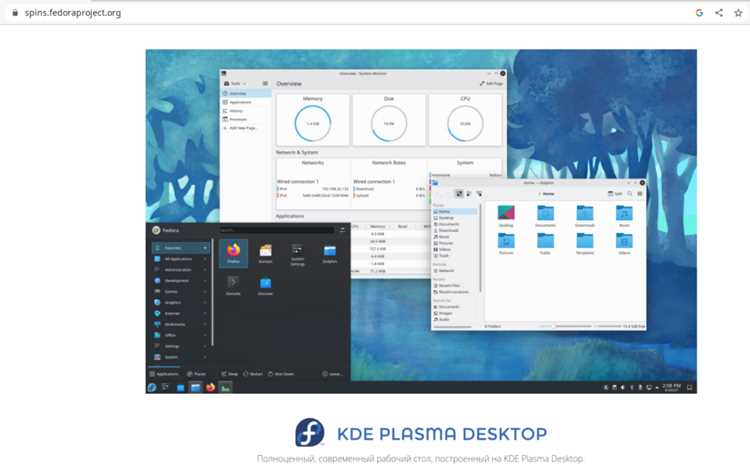Screen dimensions: 750x474
Task: Click the Firefox icon on the KDE taskbar
Action: click(210, 387)
